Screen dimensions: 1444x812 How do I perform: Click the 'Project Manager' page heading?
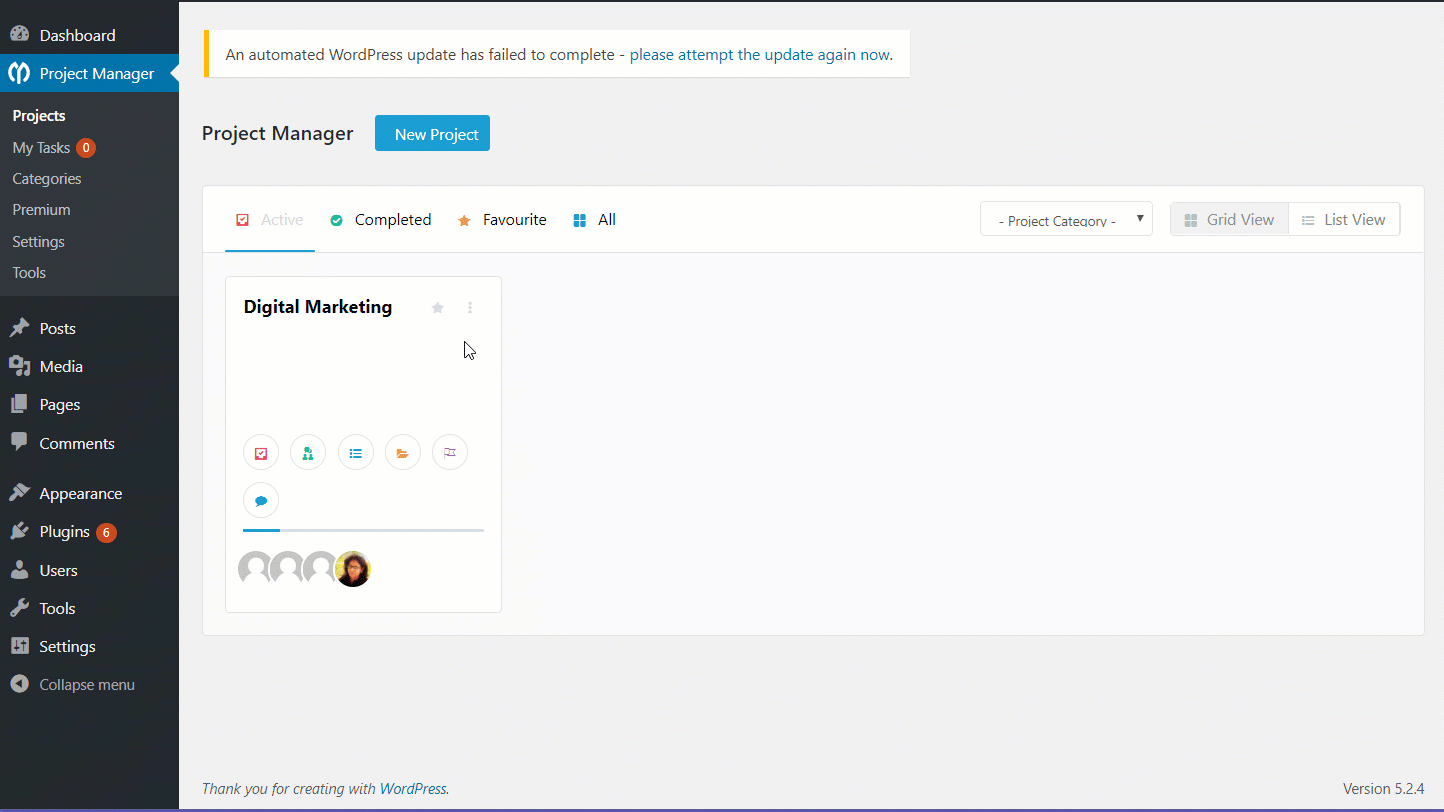277,134
